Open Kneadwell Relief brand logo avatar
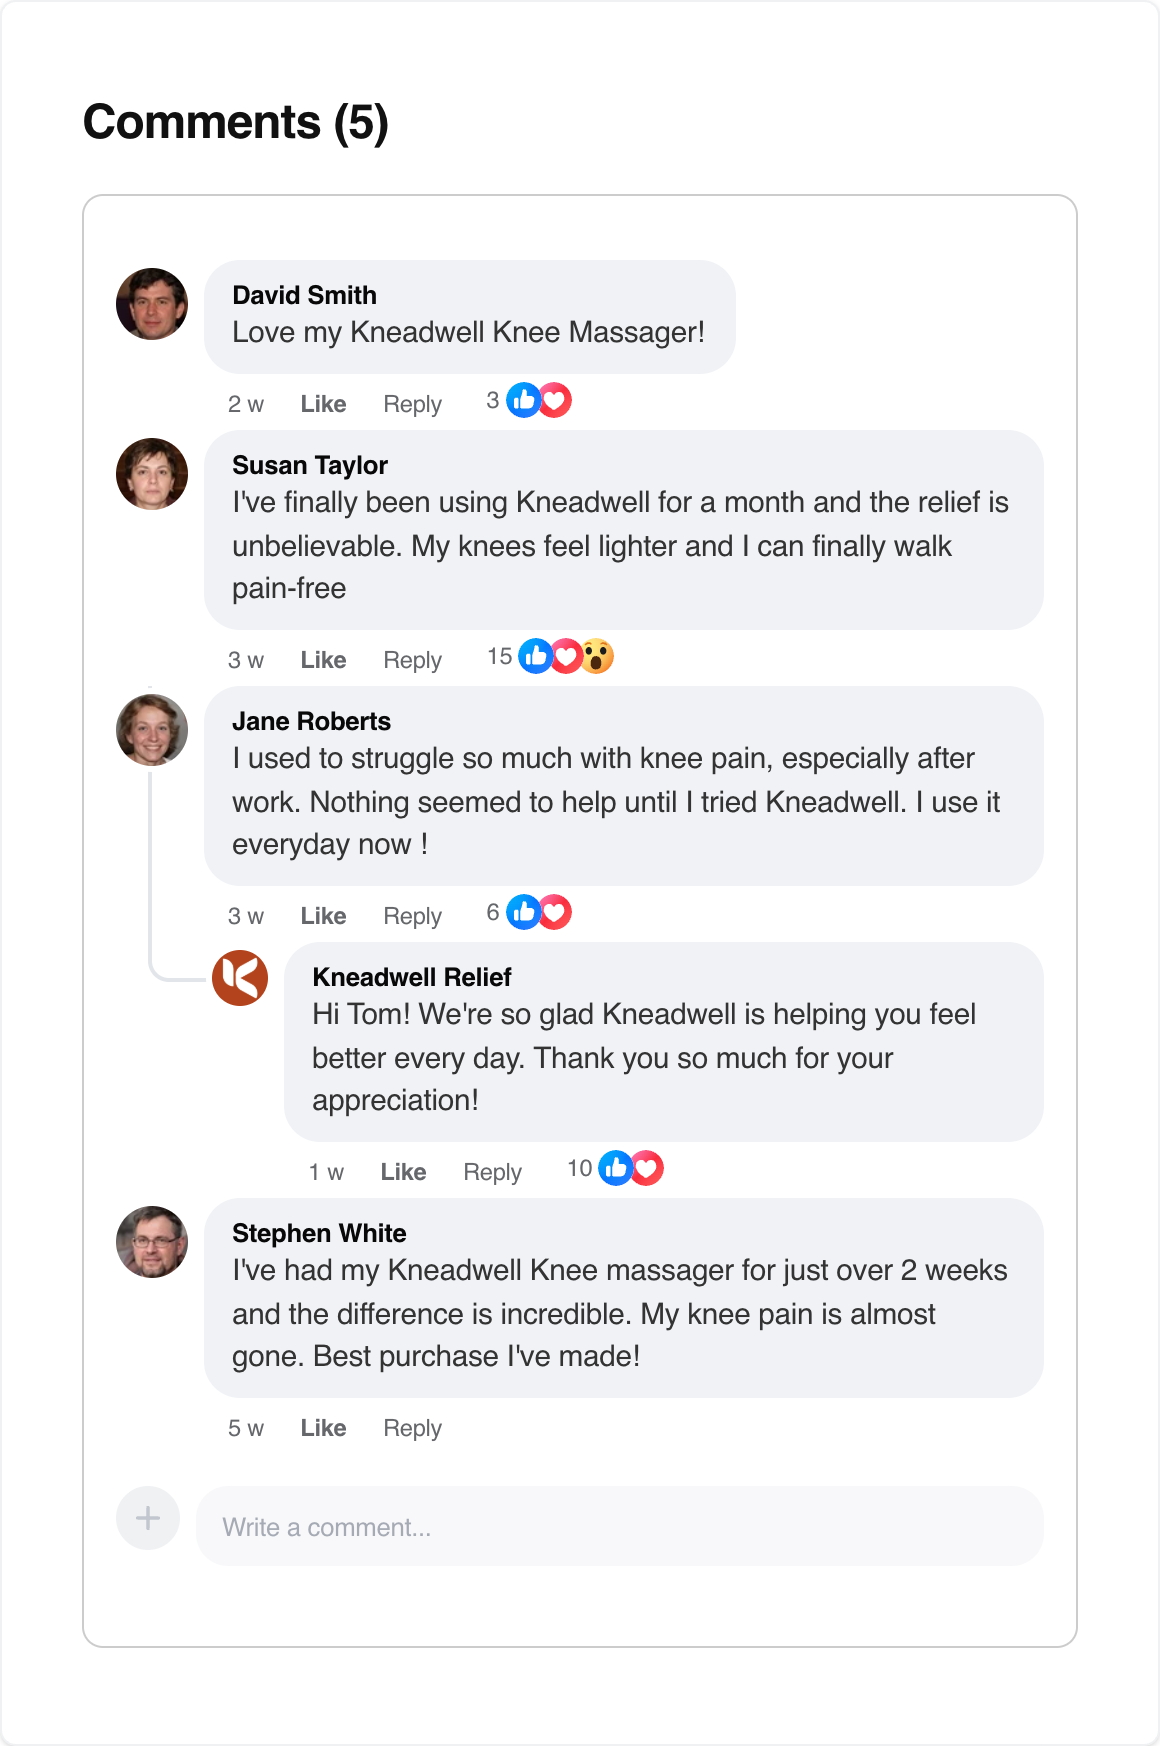 (240, 978)
